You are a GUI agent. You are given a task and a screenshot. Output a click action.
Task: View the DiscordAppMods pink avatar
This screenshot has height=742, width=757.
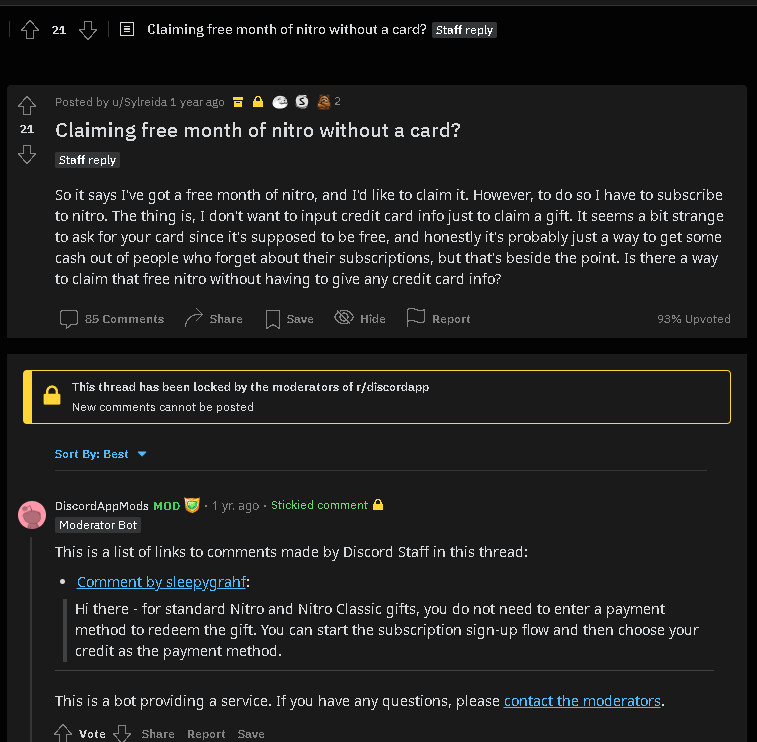pyautogui.click(x=32, y=515)
